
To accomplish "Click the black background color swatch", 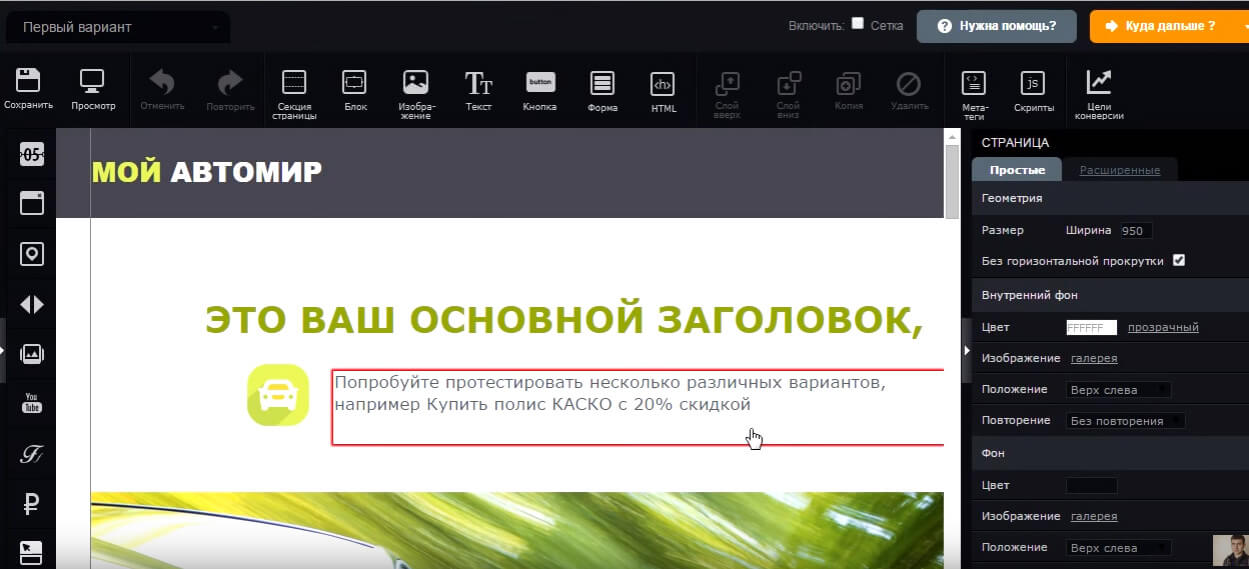I will (x=1091, y=485).
